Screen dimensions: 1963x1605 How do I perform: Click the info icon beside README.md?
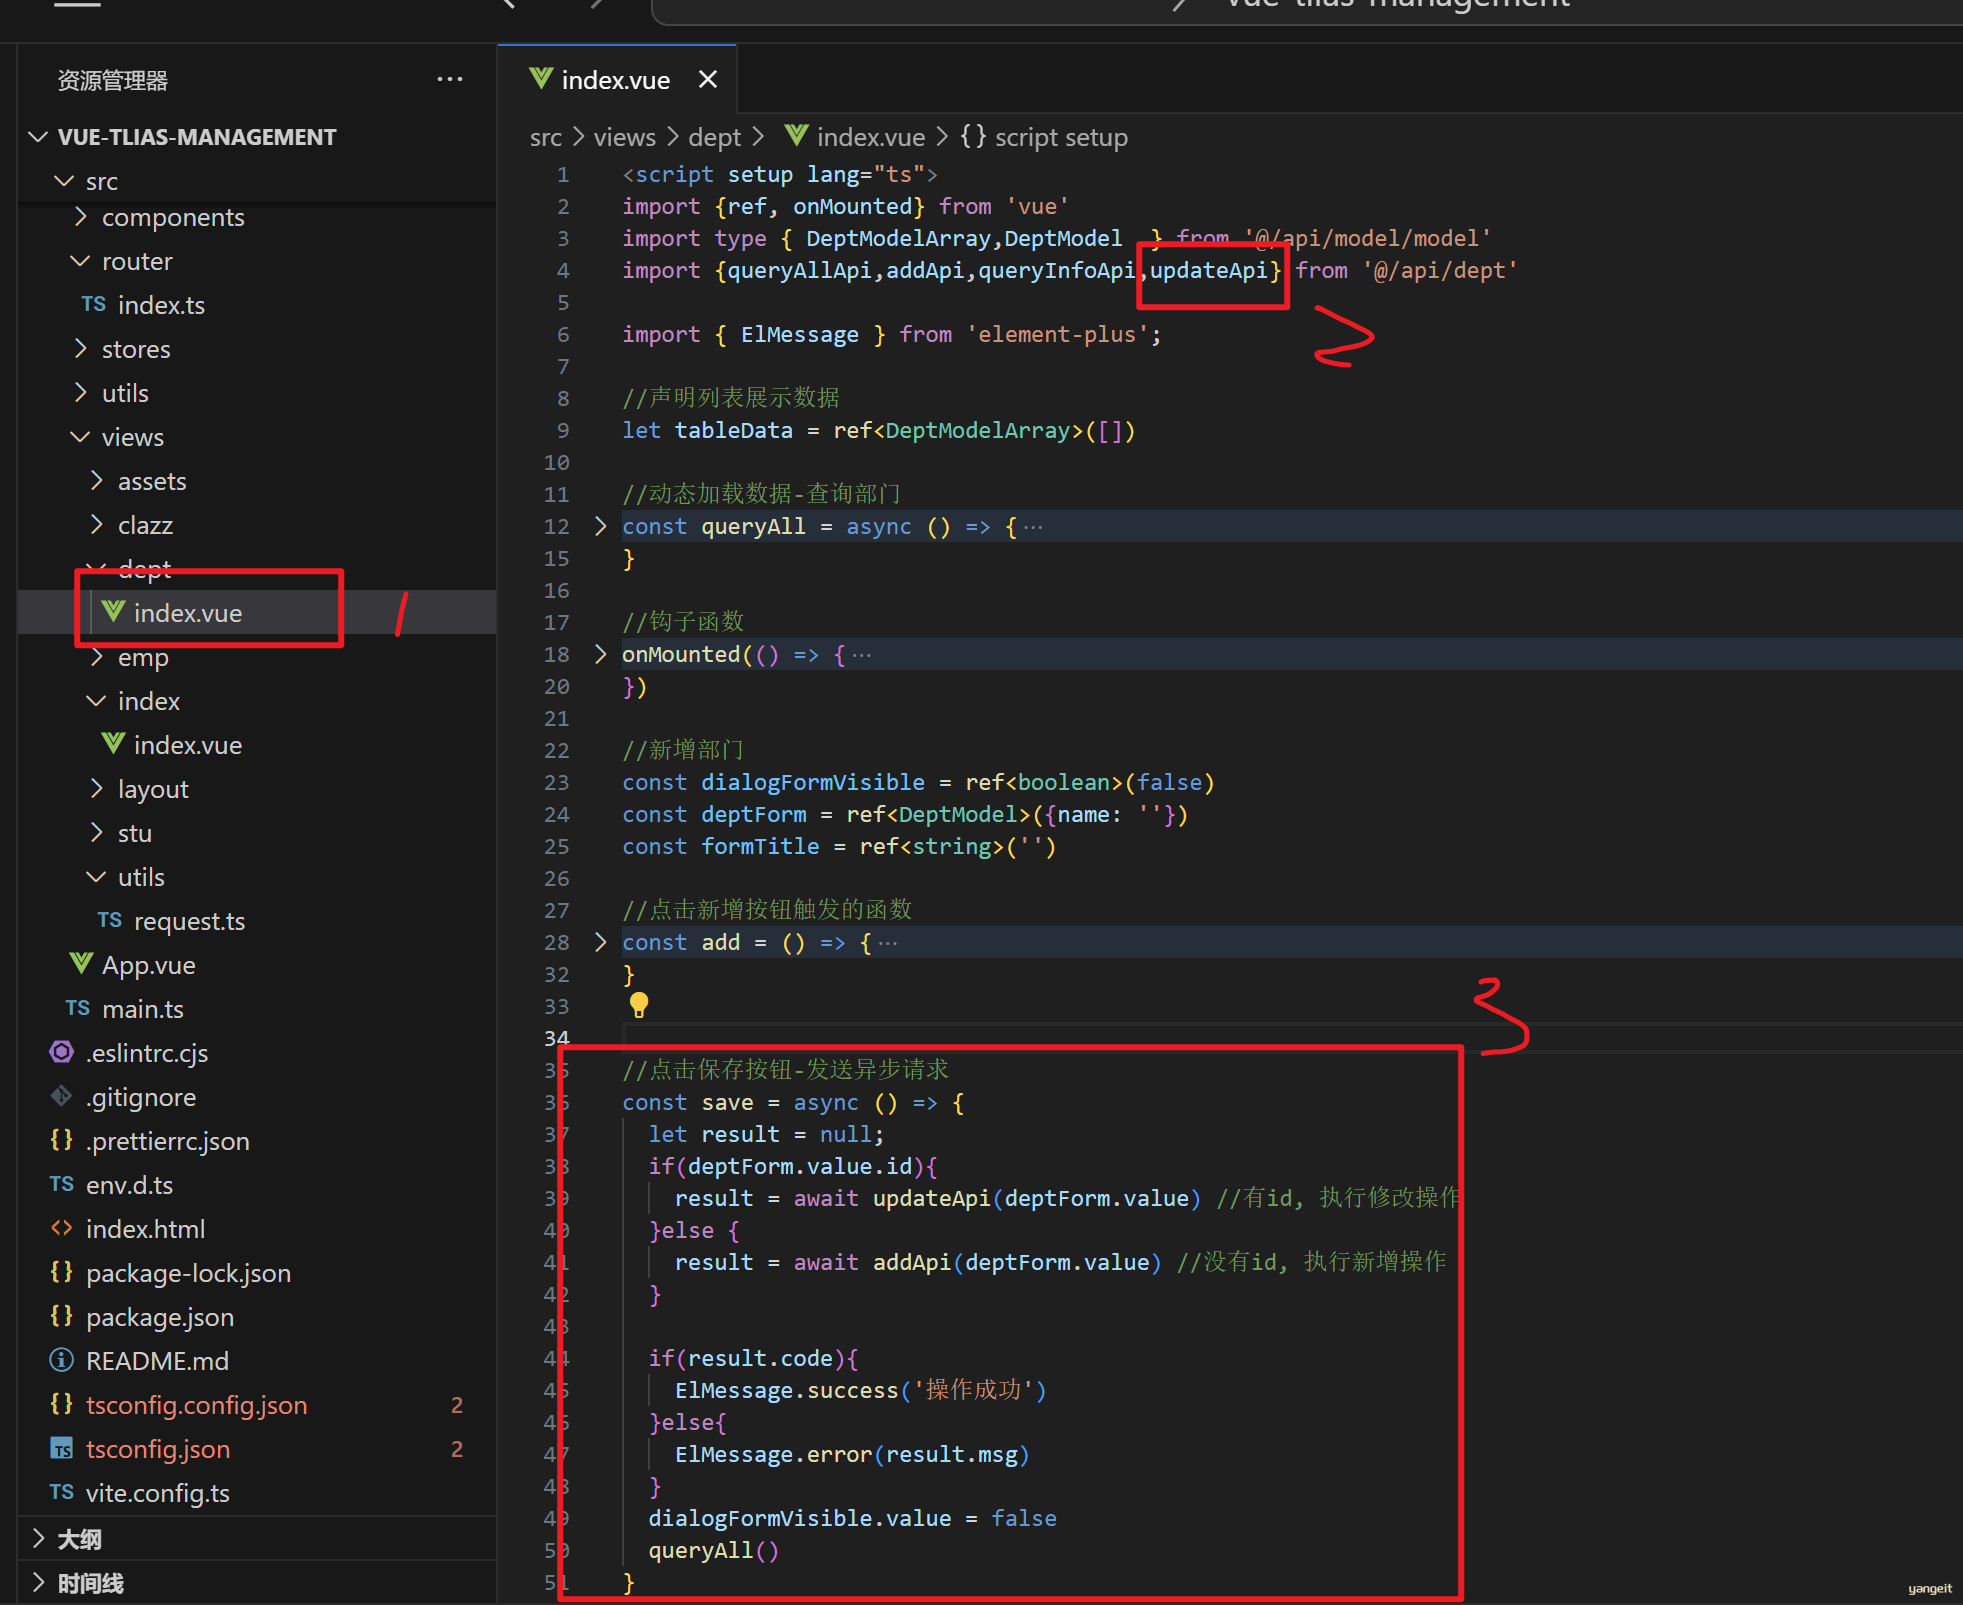tap(62, 1360)
